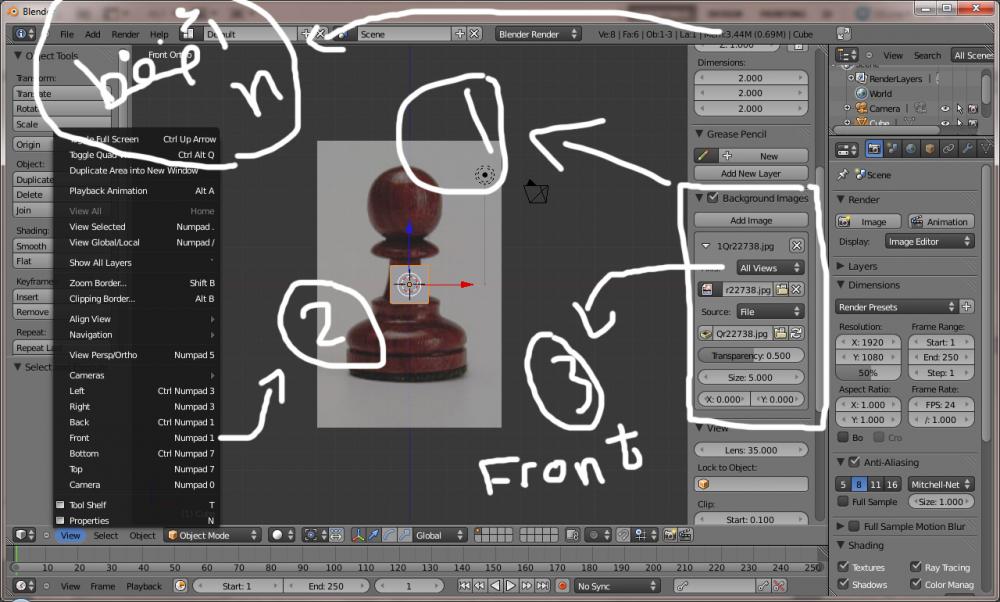Click the Animation render button
1000x602 pixels.
941,221
